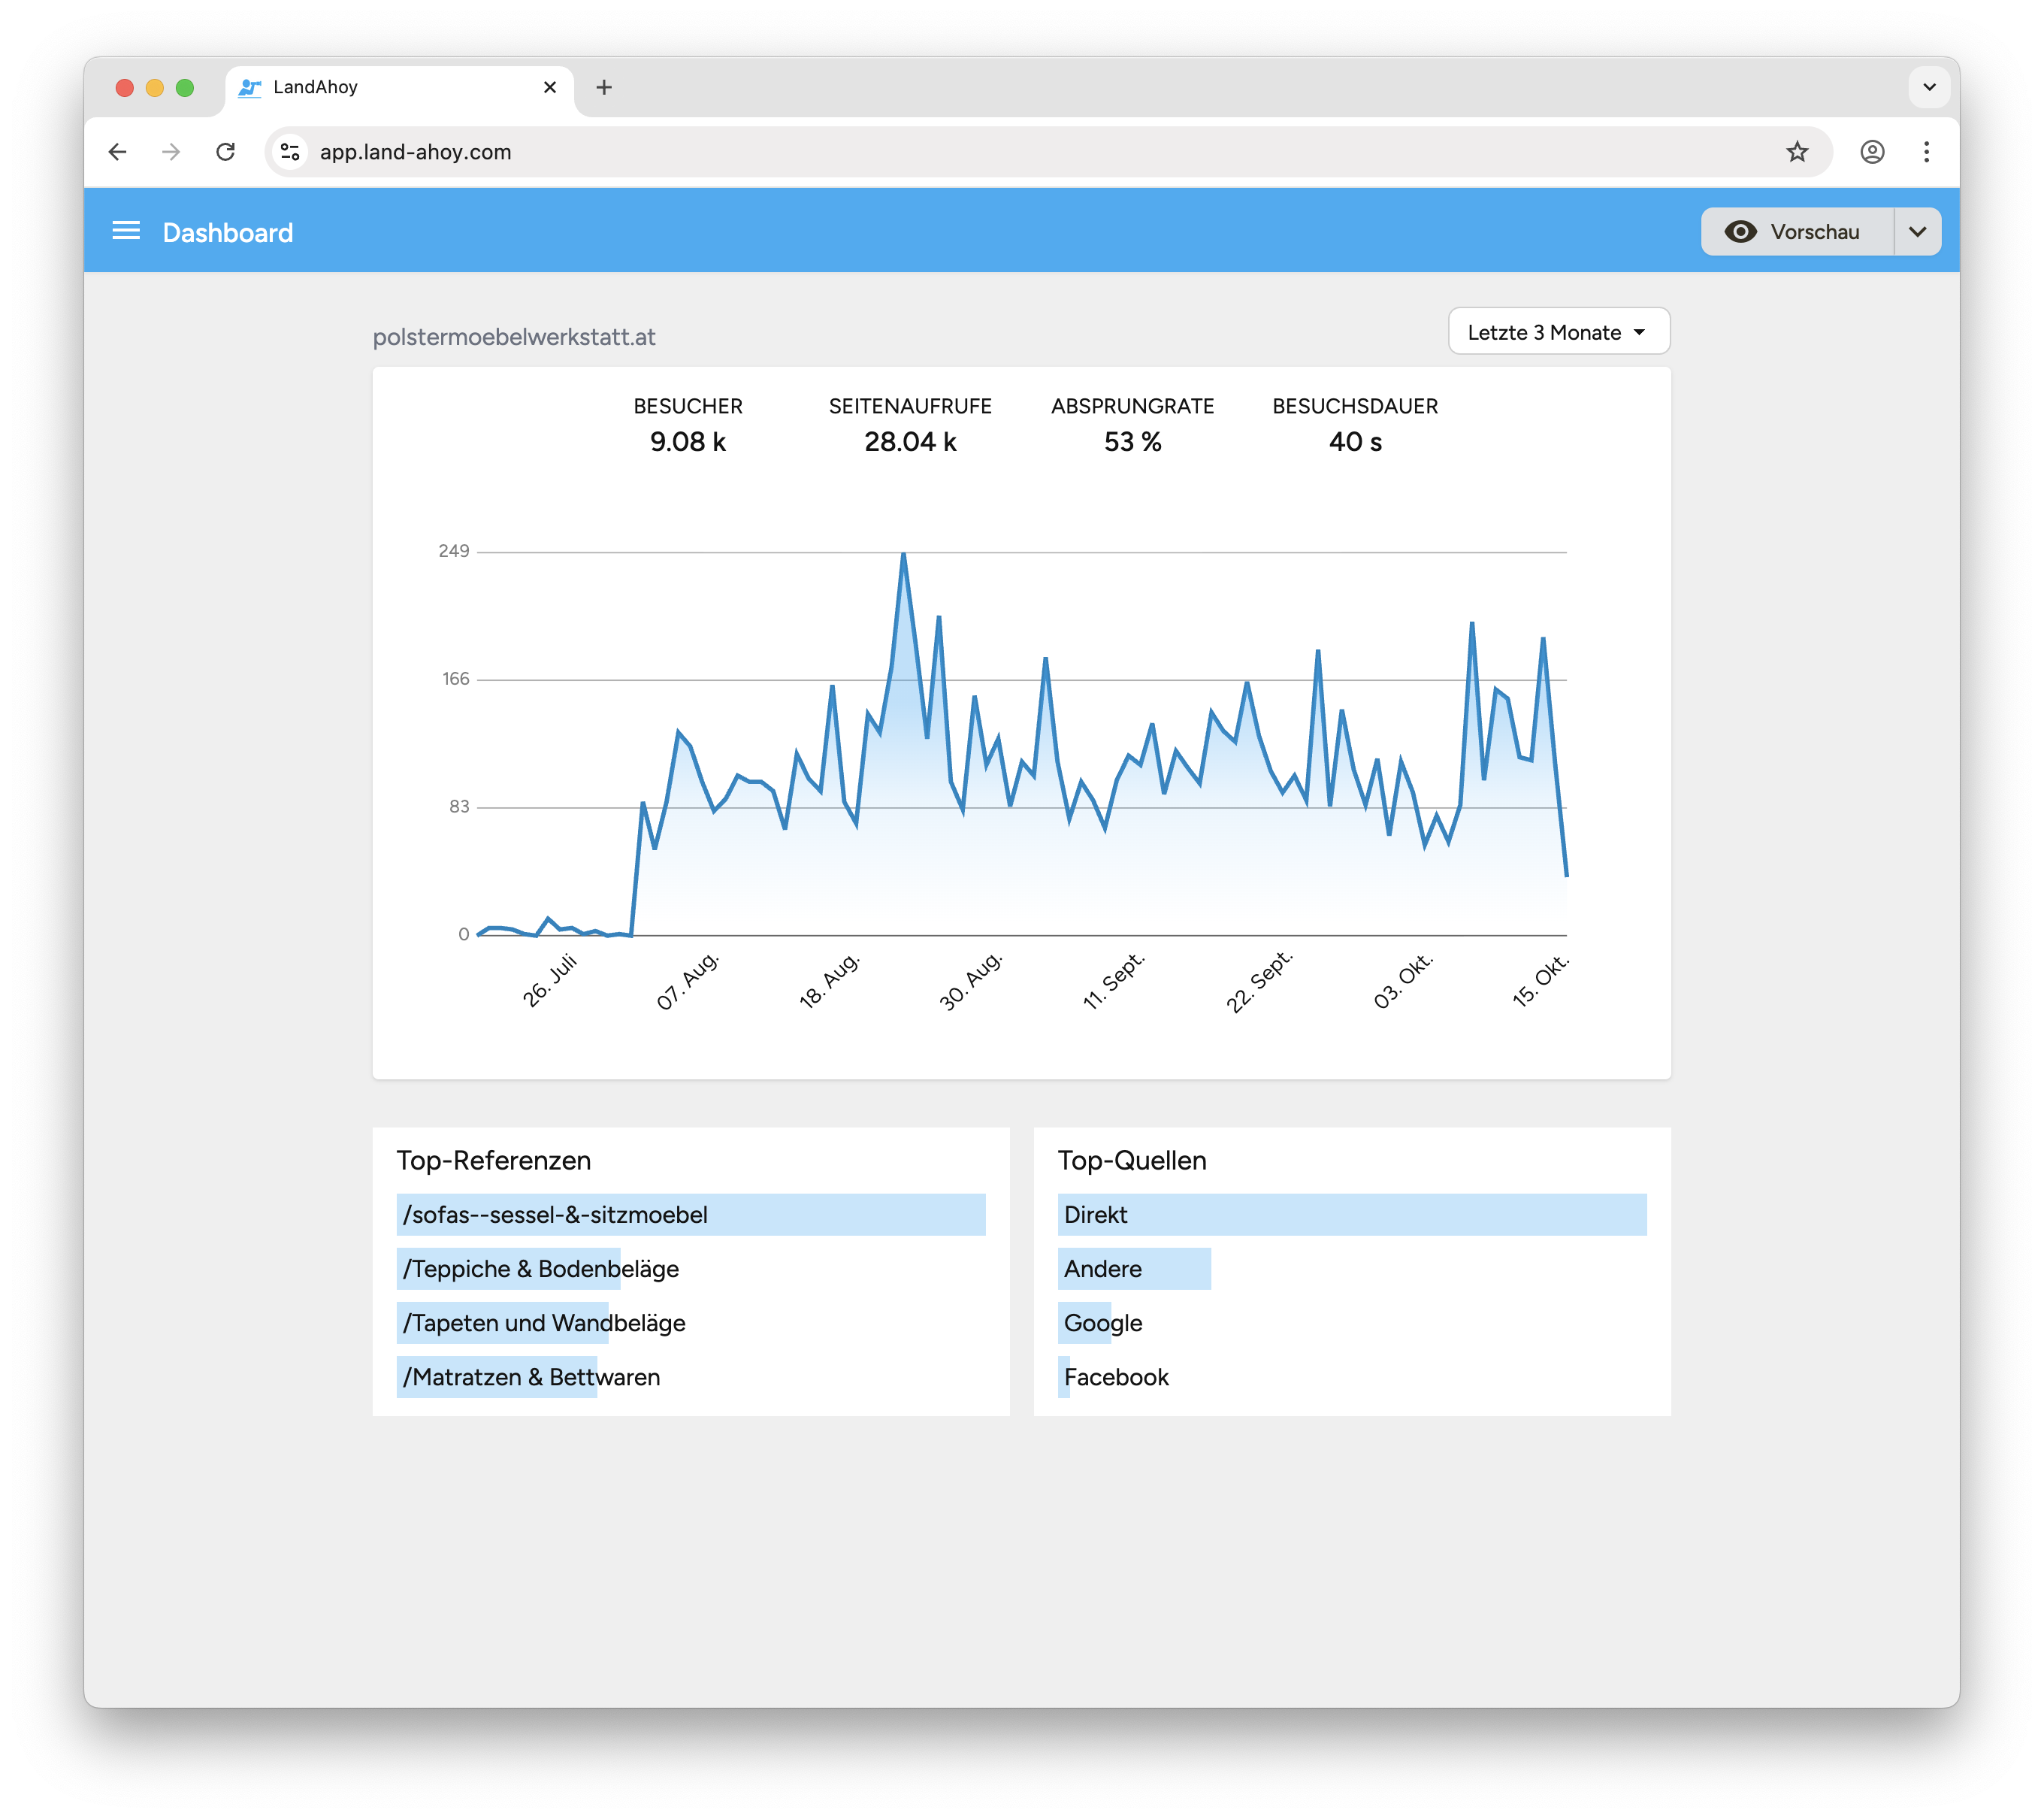The height and width of the screenshot is (1819, 2044).
Task: Reload the page
Action: pos(226,152)
